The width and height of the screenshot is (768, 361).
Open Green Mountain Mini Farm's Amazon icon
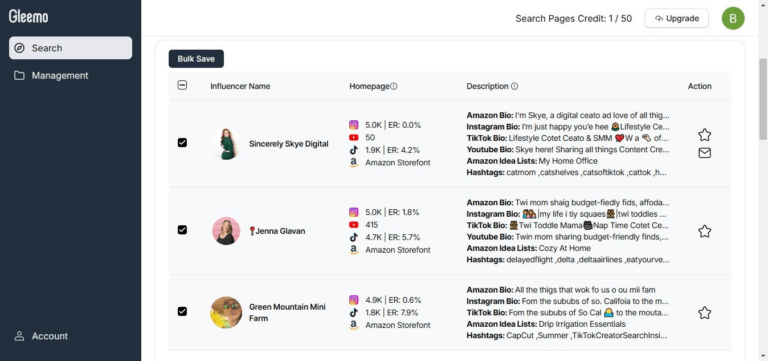(354, 325)
